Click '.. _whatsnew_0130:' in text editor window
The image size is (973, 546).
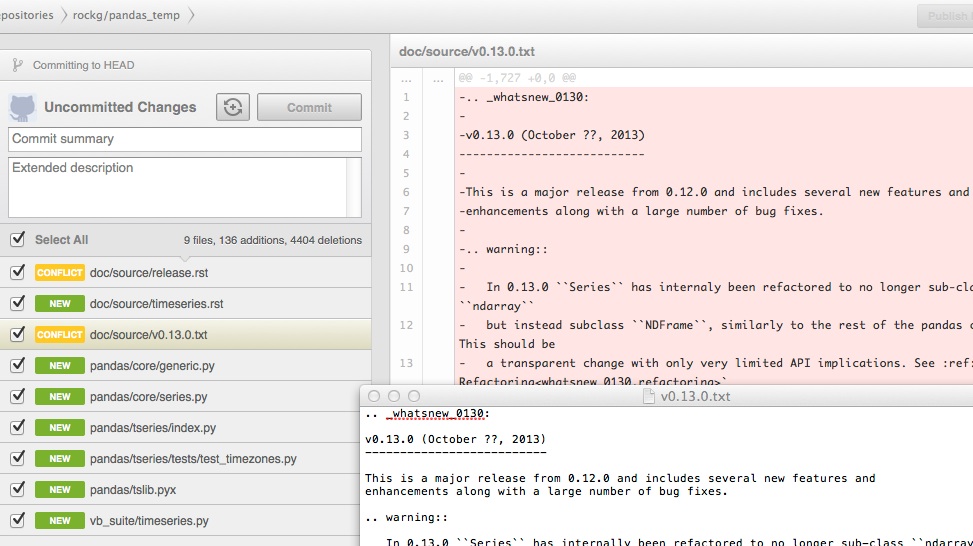click(427, 414)
